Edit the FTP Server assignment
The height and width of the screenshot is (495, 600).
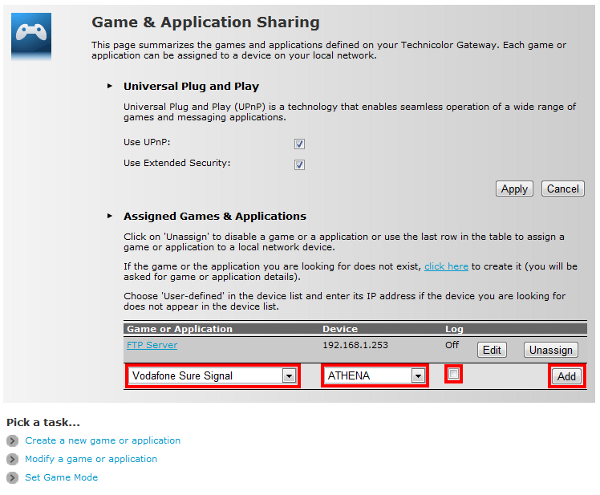(491, 350)
